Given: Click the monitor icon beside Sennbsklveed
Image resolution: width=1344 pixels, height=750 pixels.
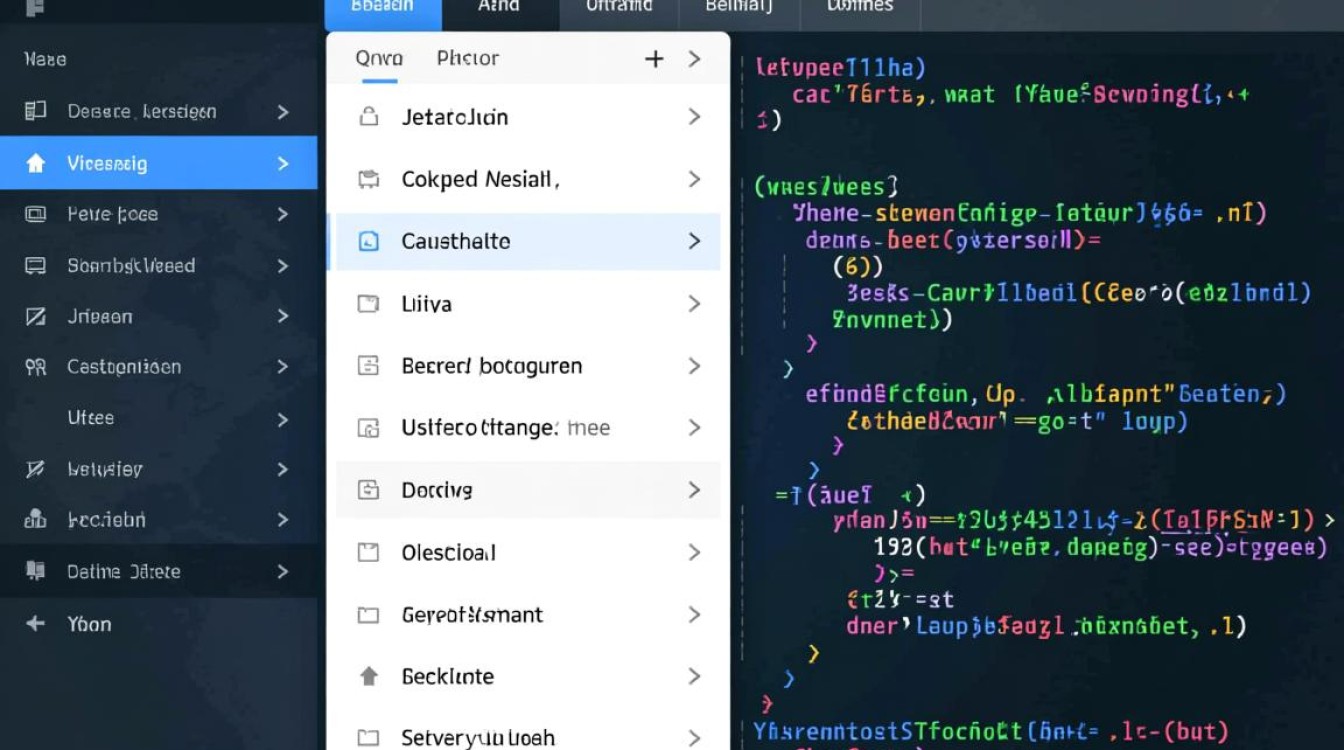Looking at the screenshot, I should [35, 266].
